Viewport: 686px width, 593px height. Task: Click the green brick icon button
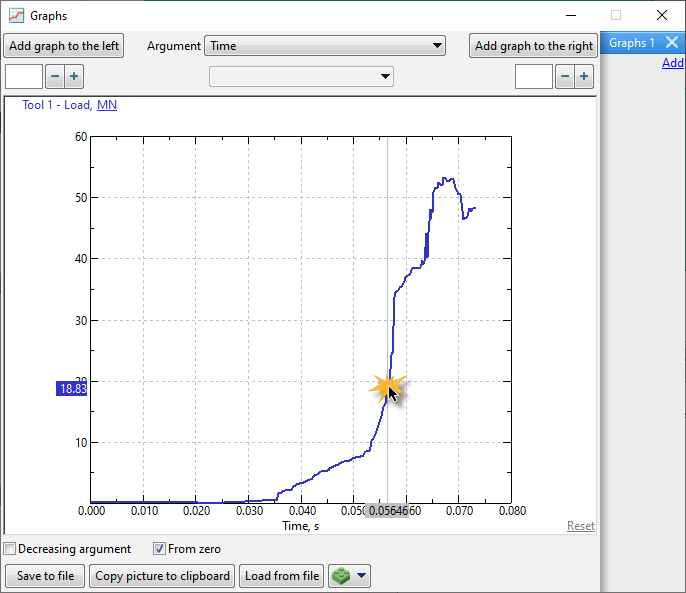pyautogui.click(x=341, y=576)
